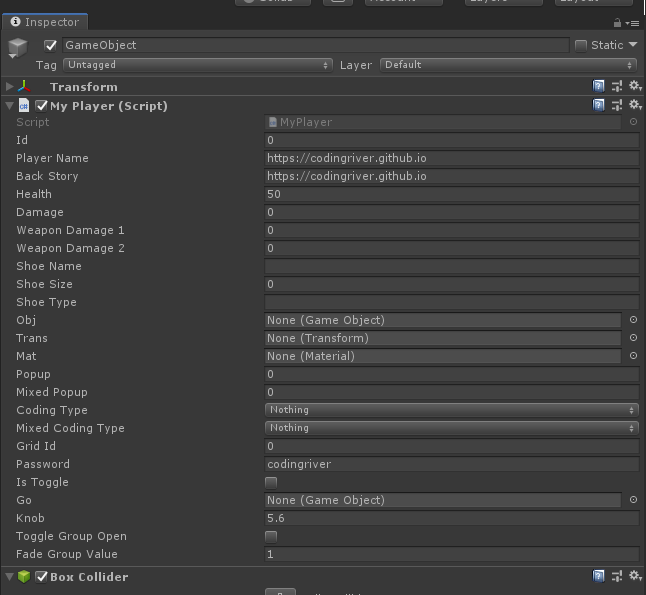Open Box Collider preset selector icon
646x595 pixels.
617,576
